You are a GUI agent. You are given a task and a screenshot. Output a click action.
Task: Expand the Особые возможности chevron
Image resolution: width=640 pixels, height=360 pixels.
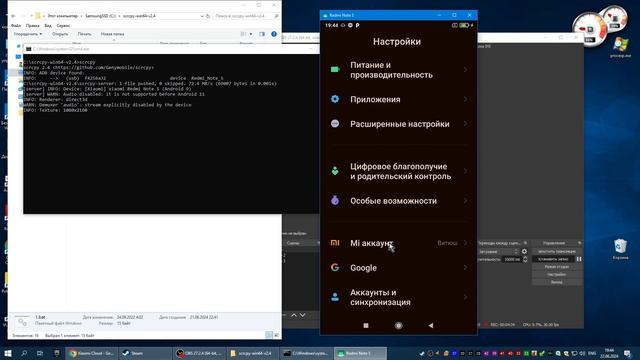coord(465,200)
